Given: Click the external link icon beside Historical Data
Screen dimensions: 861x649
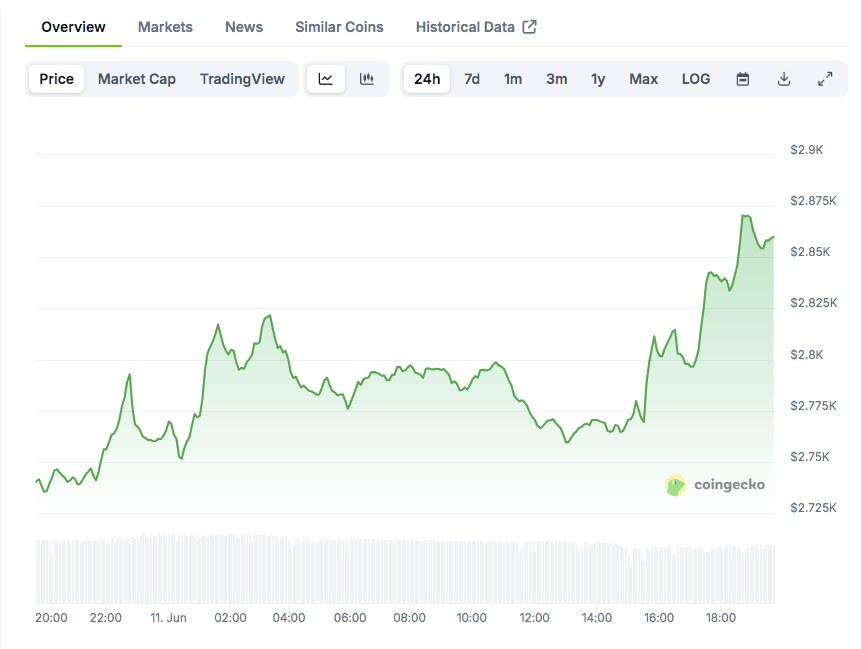Looking at the screenshot, I should point(530,27).
